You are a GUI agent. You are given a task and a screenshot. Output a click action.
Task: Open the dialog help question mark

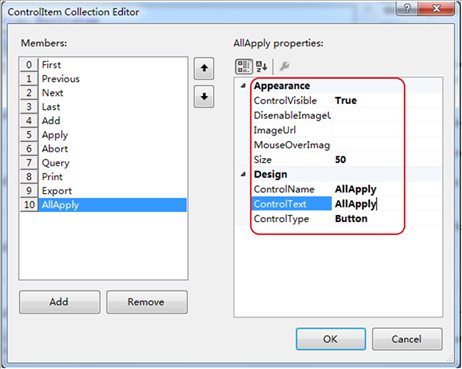407,8
